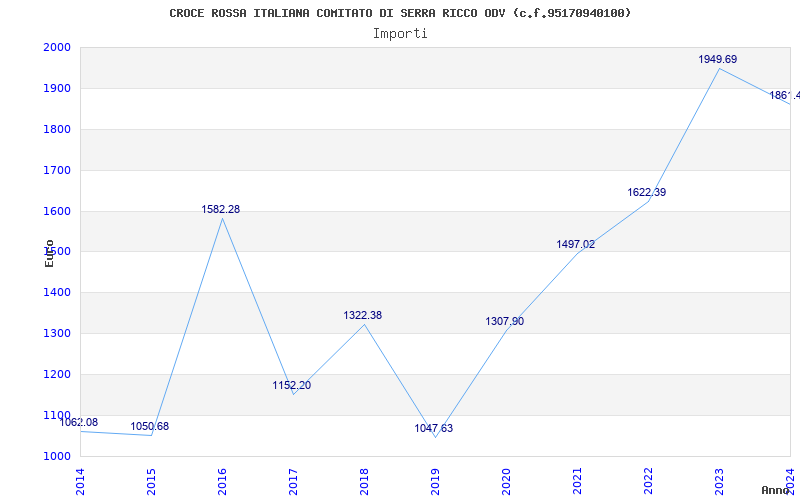Click the y-axis tick 1900
Screen dimensions: 800x500
point(57,88)
